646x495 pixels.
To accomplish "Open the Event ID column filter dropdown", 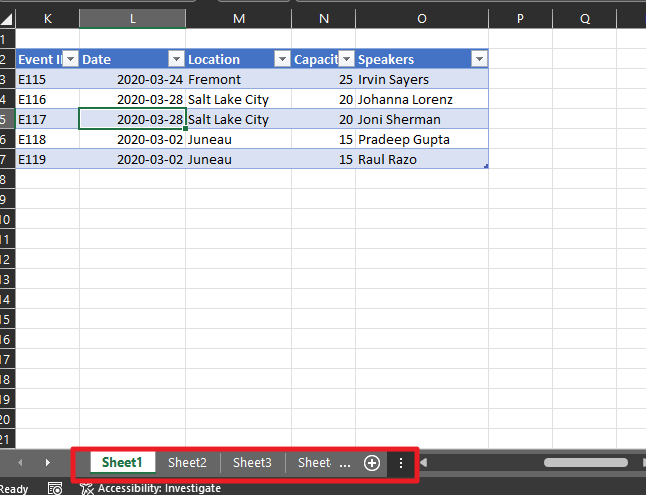I will (70, 60).
